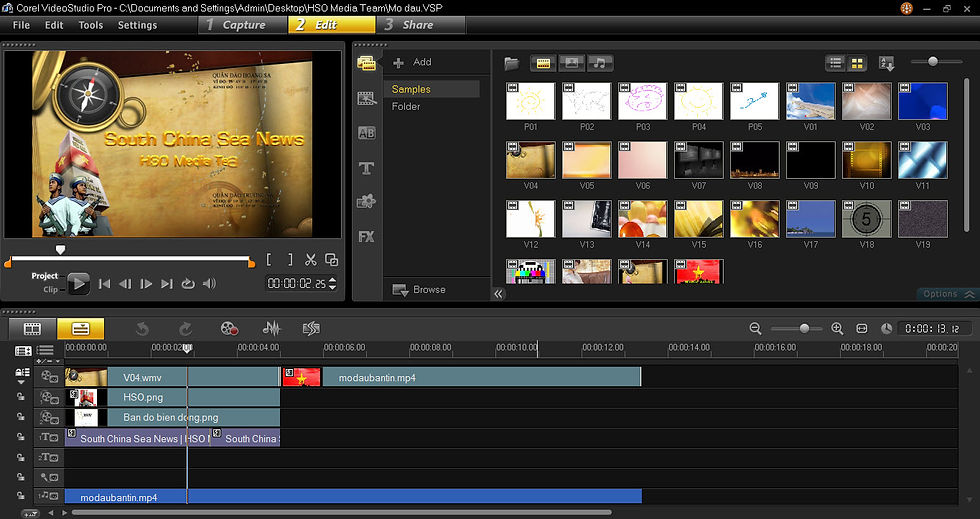Image resolution: width=980 pixels, height=519 pixels.
Task: Click the Add folder button
Action: click(412, 62)
